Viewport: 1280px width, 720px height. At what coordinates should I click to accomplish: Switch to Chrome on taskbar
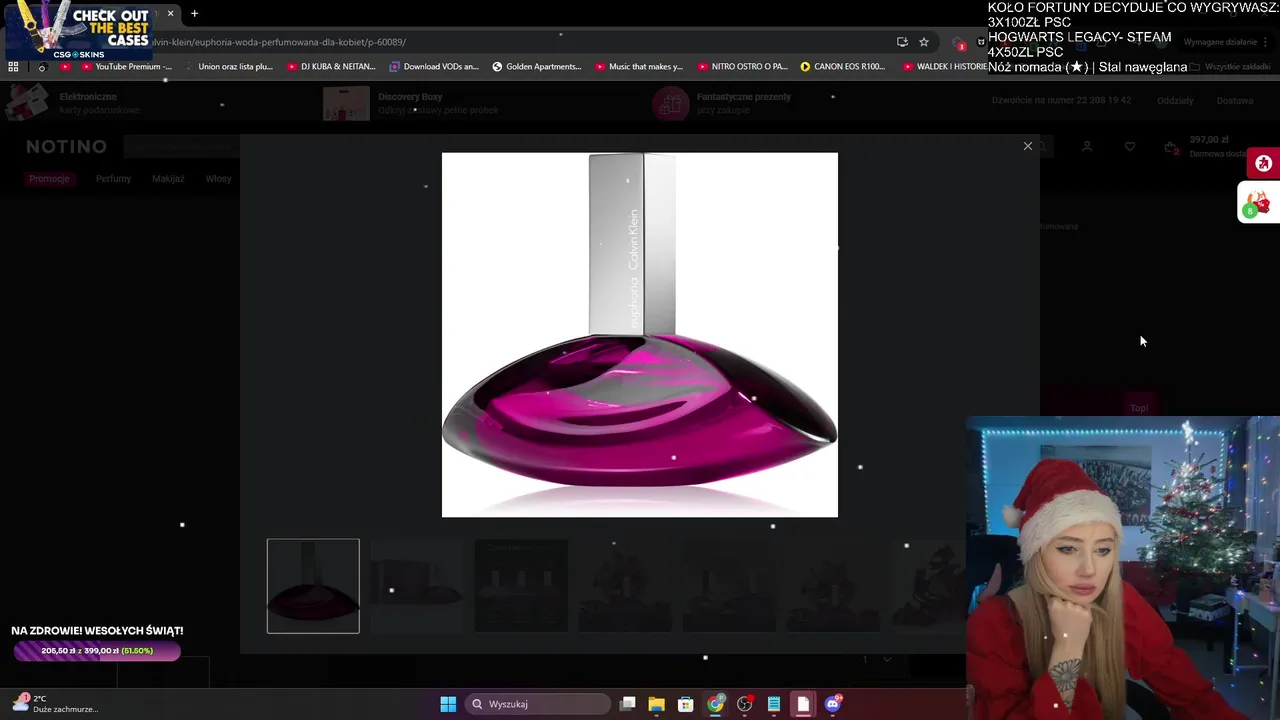(715, 704)
